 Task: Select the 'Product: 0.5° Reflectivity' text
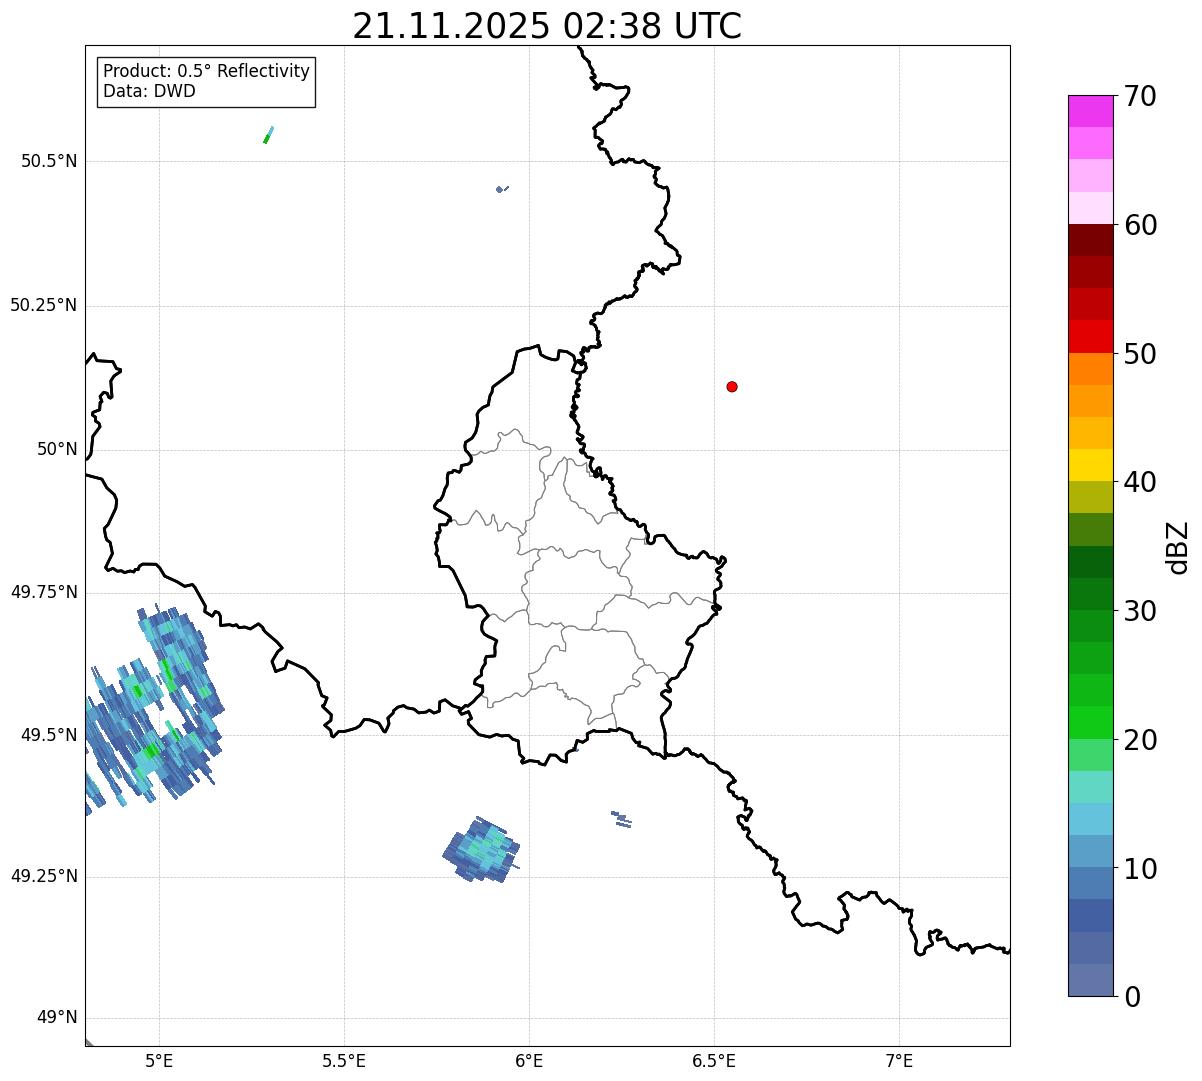[206, 72]
